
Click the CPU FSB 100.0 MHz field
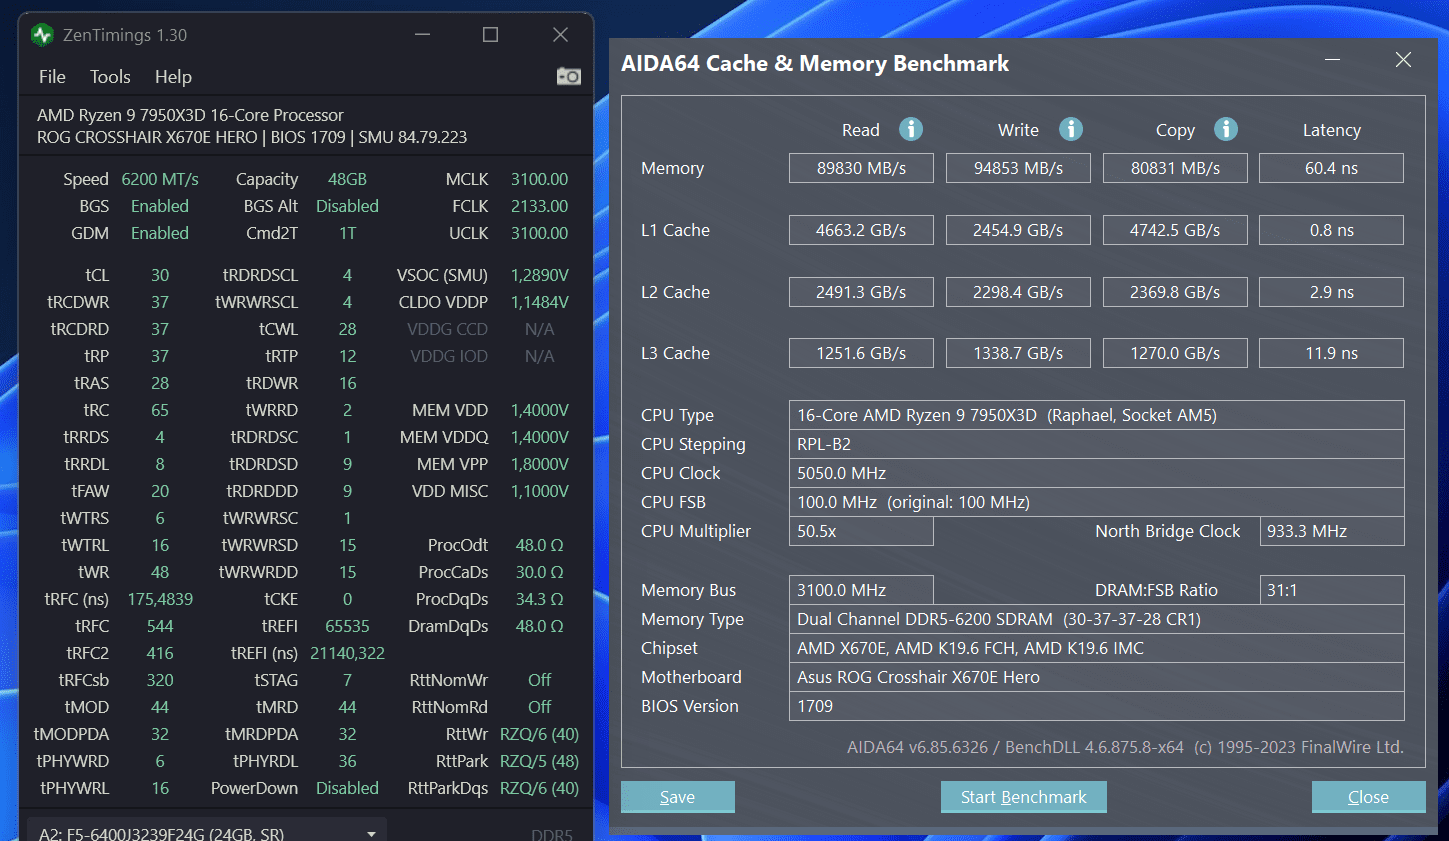pos(1096,502)
